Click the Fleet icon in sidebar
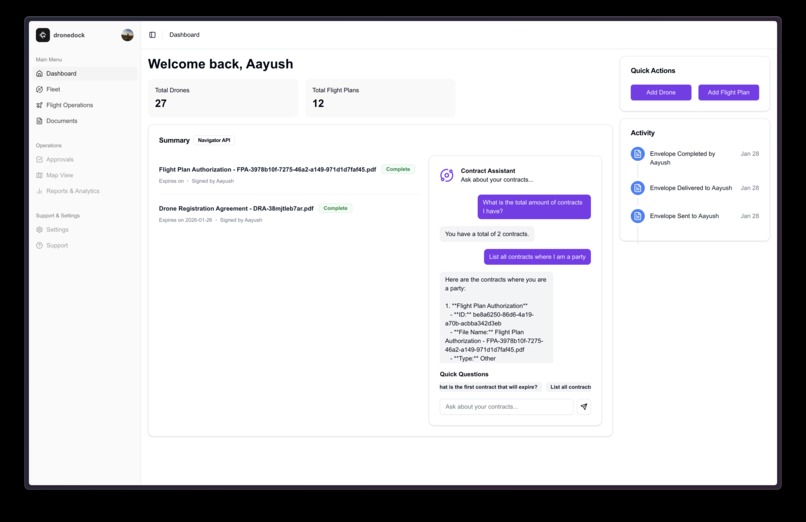The image size is (806, 522). click(x=40, y=89)
